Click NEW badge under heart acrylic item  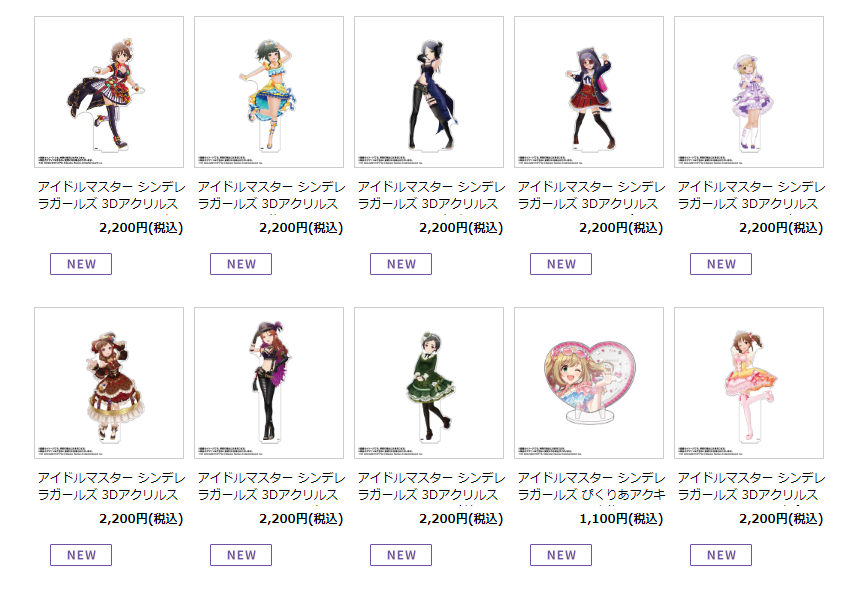click(561, 555)
